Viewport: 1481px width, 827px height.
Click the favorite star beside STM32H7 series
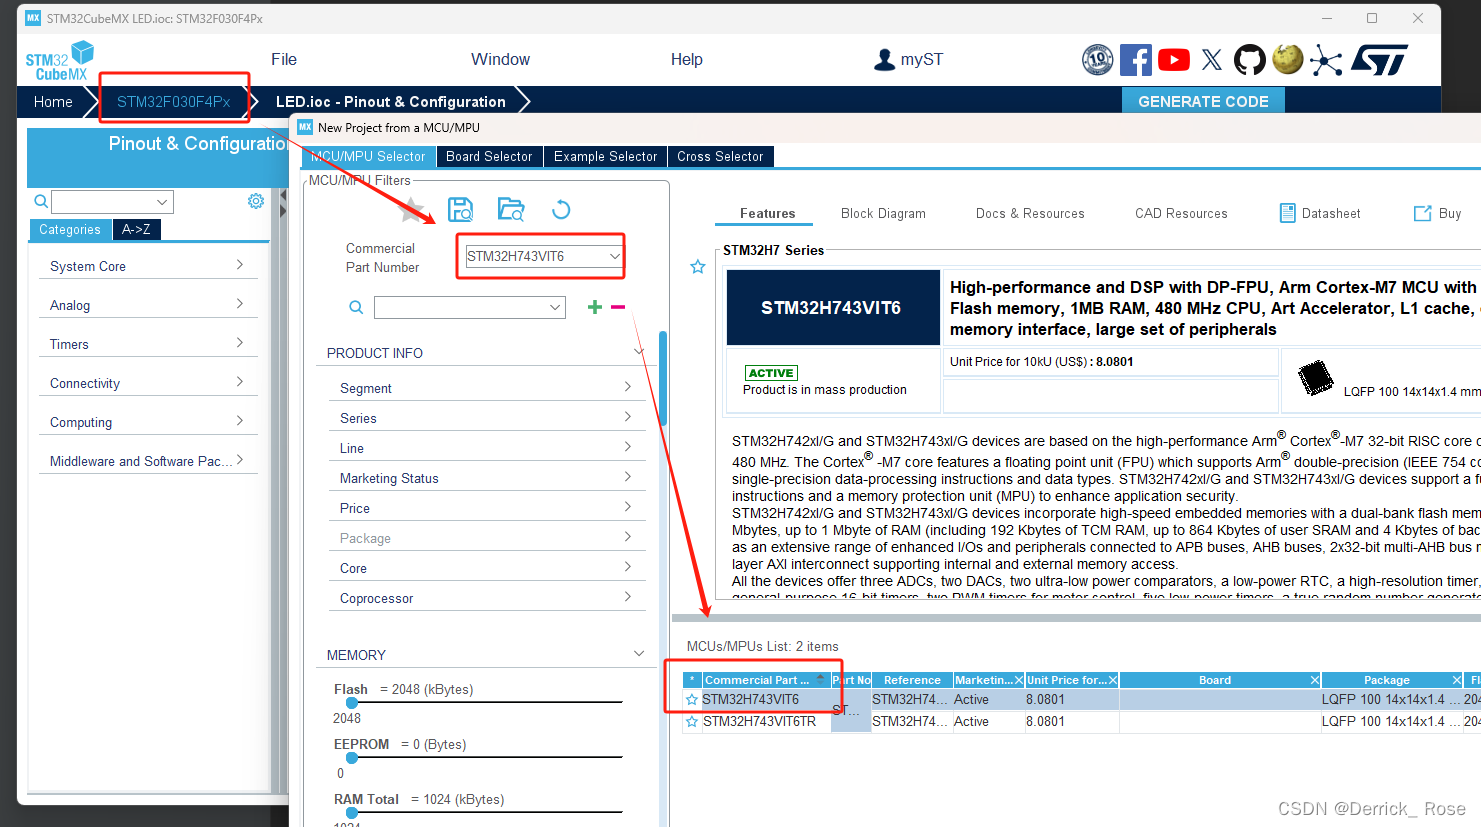pos(698,267)
